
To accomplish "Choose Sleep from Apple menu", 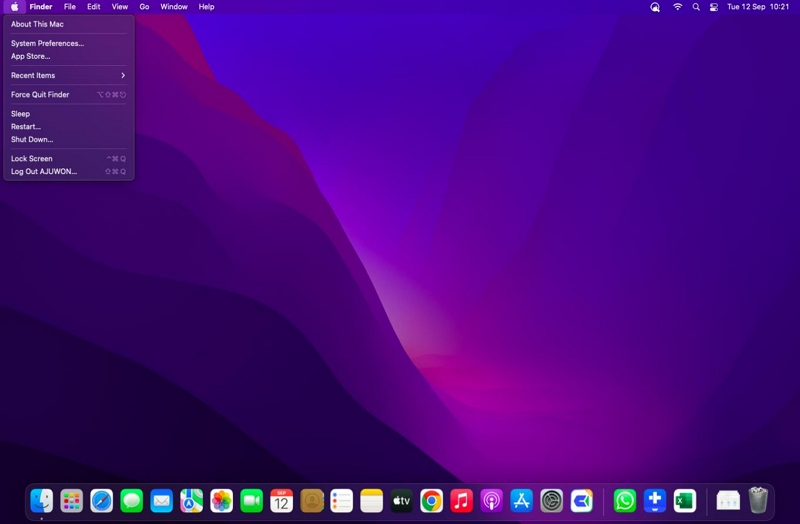I will pyautogui.click(x=68, y=114).
